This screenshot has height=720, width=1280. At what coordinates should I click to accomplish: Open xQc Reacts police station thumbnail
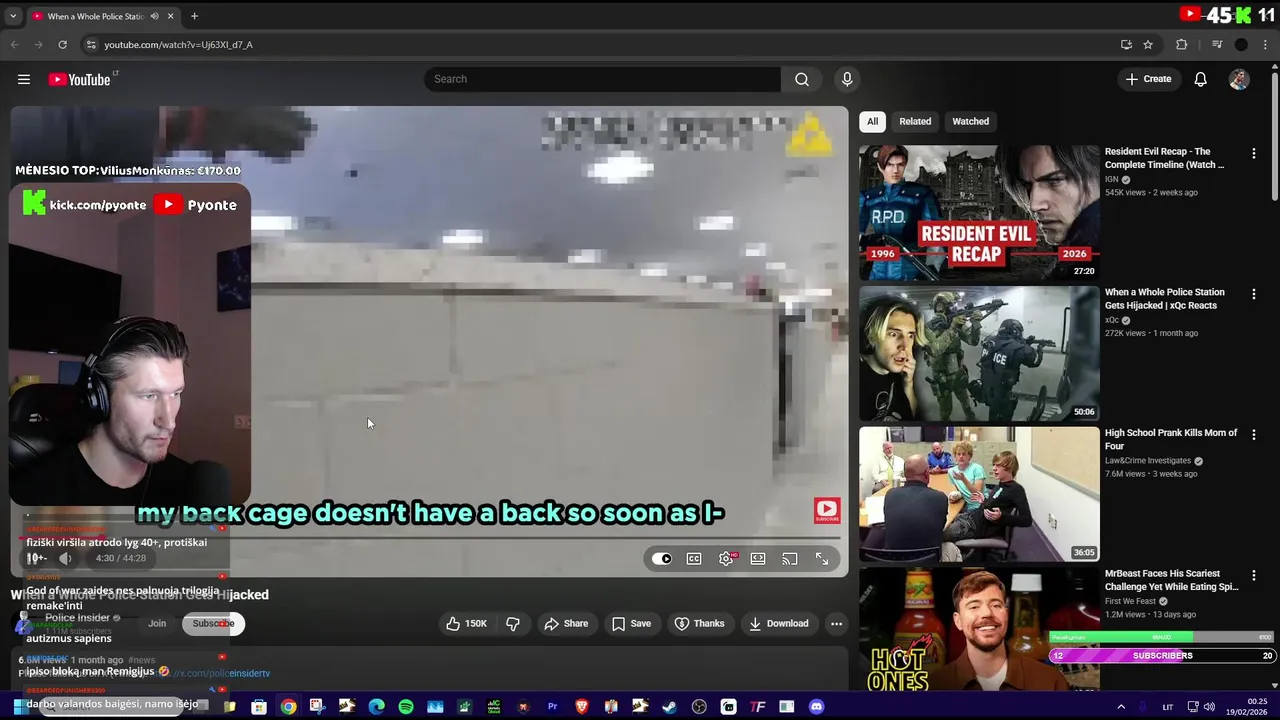(x=979, y=354)
